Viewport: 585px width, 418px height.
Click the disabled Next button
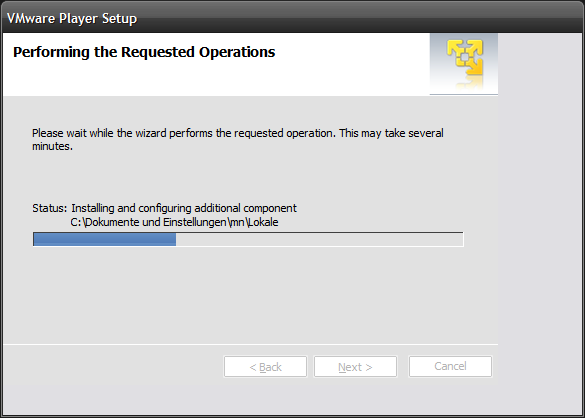point(355,366)
